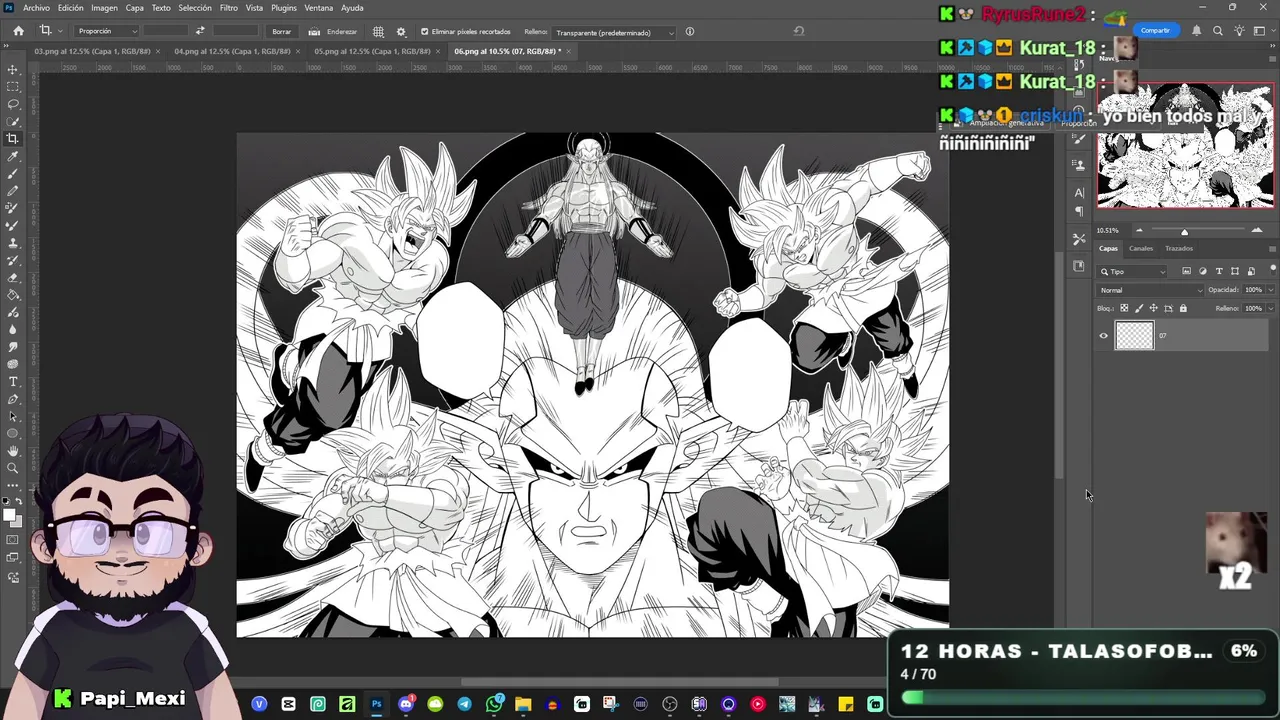The height and width of the screenshot is (720, 1280).
Task: Open the Relleno Transparente (predeterminado) dropdown
Action: (614, 32)
